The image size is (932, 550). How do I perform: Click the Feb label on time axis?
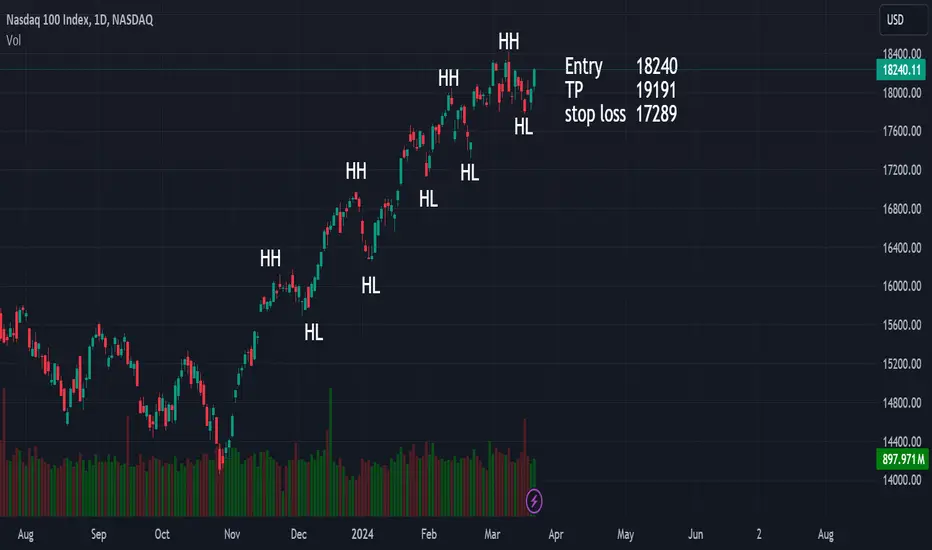[x=429, y=535]
